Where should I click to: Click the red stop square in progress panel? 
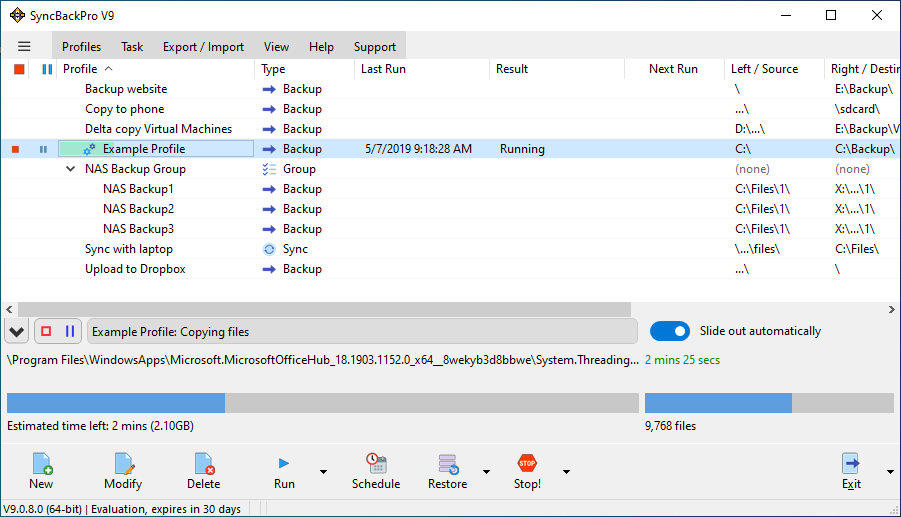tap(46, 331)
